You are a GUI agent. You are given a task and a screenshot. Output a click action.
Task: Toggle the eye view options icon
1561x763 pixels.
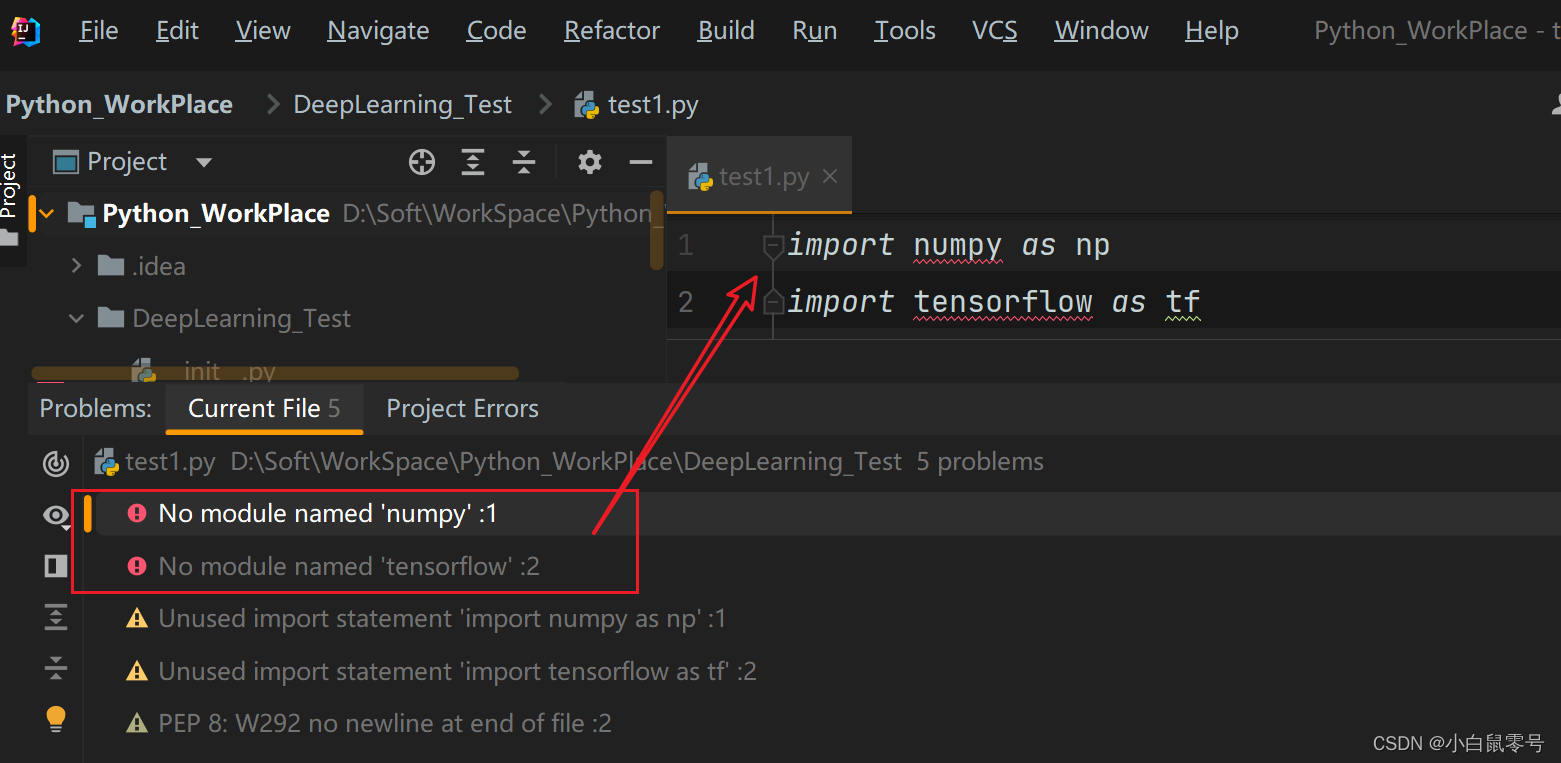[56, 516]
